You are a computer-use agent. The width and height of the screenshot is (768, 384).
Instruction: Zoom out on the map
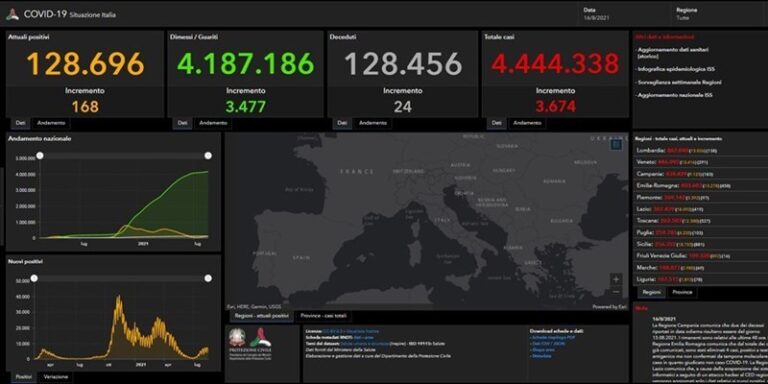(x=616, y=292)
